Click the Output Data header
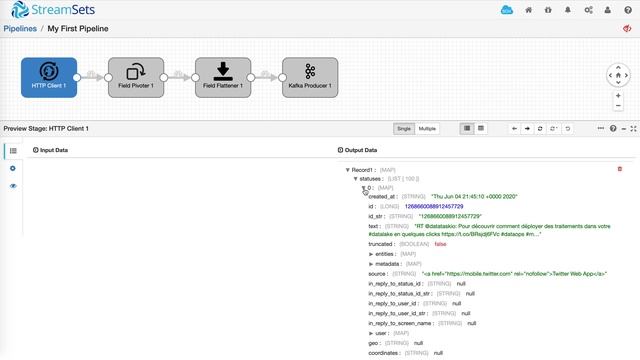 tap(357, 150)
